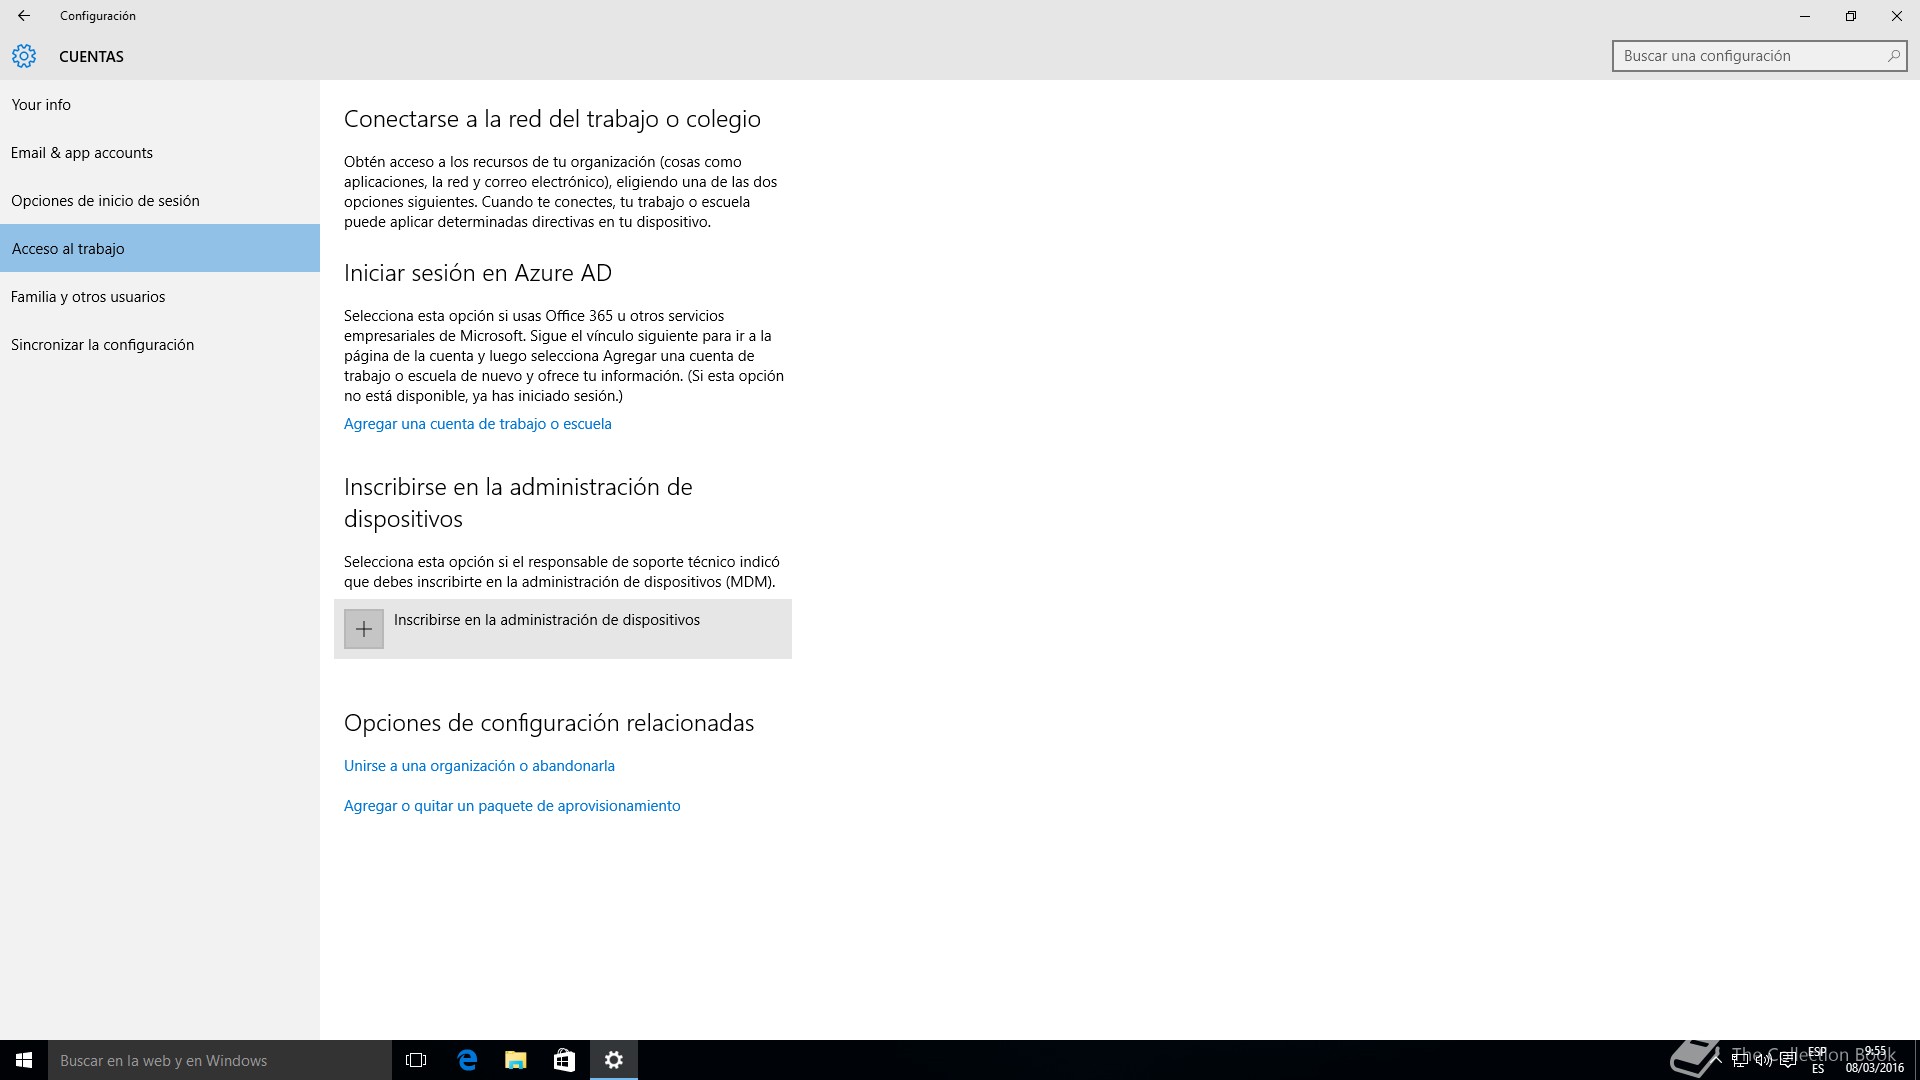Click the Settings gear in the taskbar
The image size is (1920, 1080).
pos(614,1060)
